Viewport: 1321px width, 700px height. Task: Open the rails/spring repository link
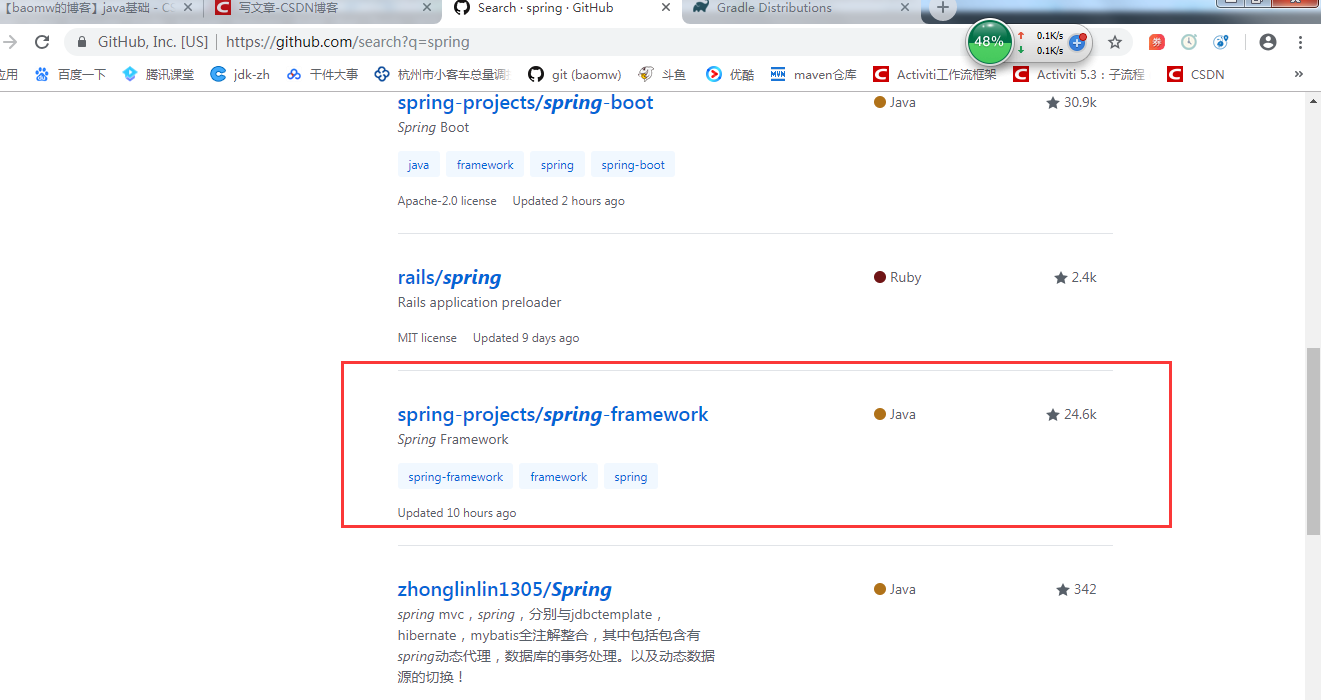pos(449,277)
